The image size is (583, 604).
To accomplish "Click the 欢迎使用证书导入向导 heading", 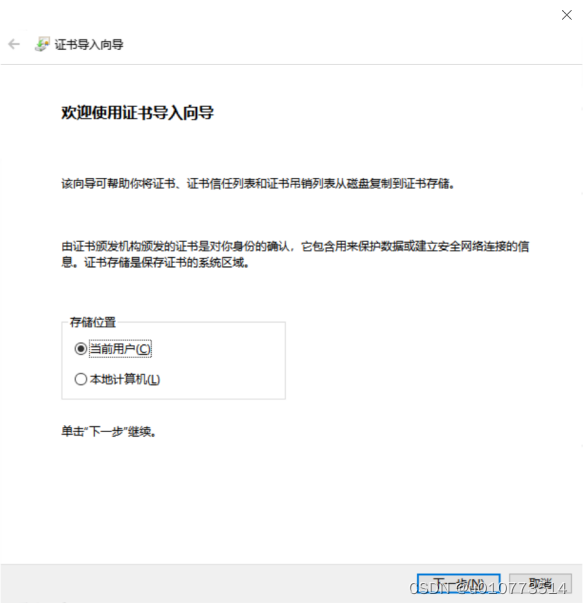I will pyautogui.click(x=138, y=113).
